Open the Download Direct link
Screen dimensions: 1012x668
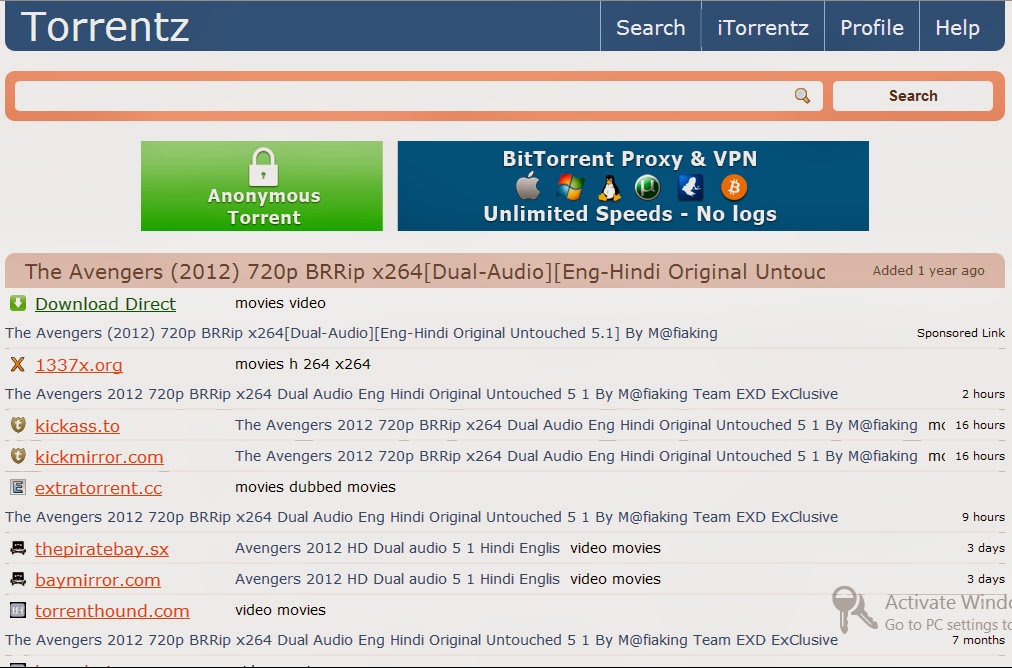pyautogui.click(x=105, y=303)
